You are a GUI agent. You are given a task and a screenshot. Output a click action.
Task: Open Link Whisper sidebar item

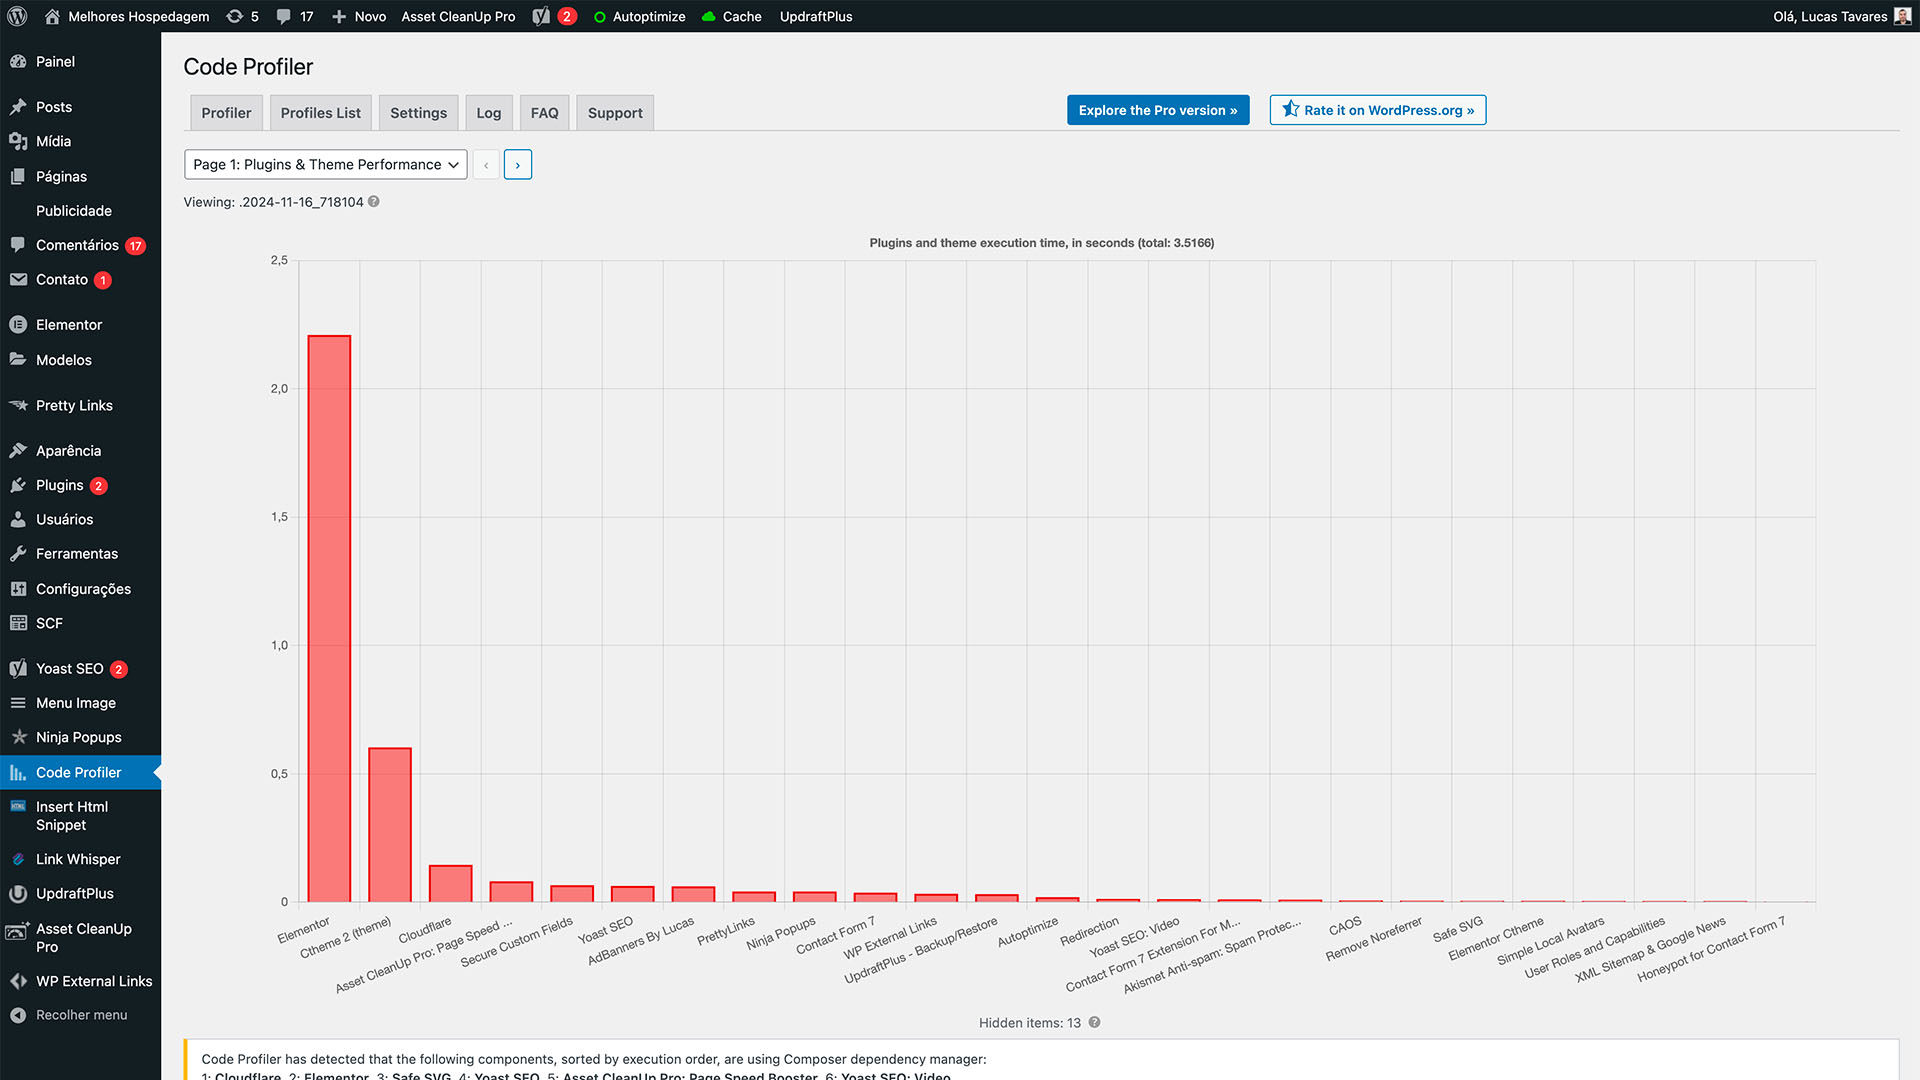coord(80,859)
